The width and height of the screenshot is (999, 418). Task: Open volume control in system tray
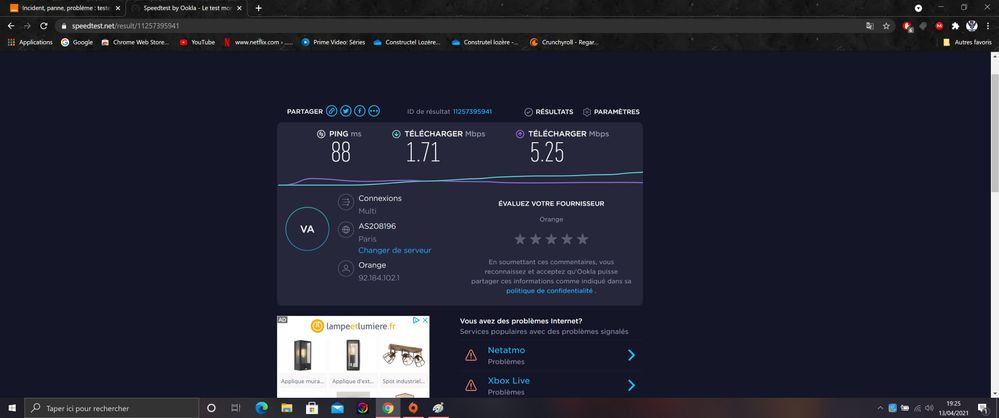930,408
